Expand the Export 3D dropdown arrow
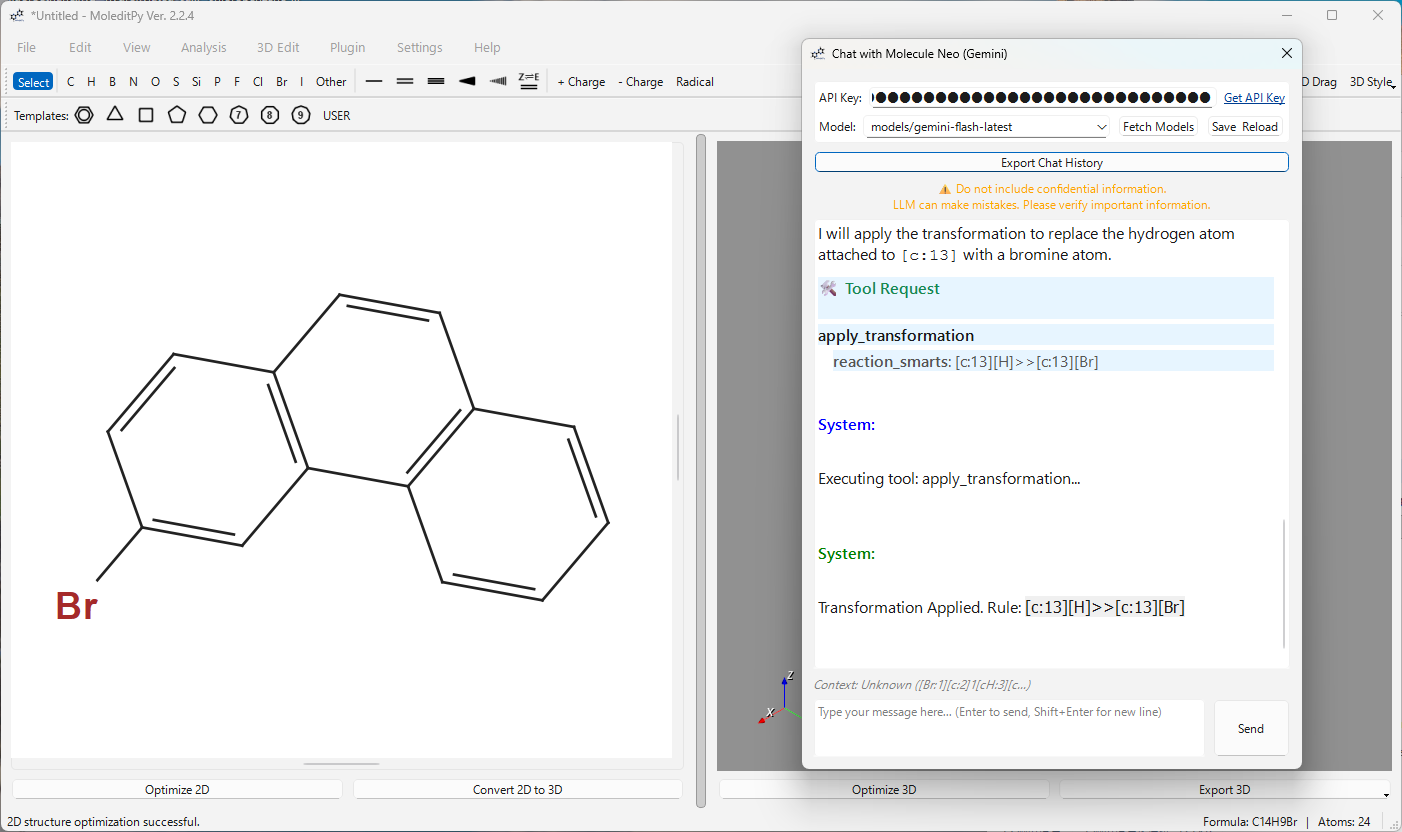The image size is (1402, 832). click(x=1386, y=793)
